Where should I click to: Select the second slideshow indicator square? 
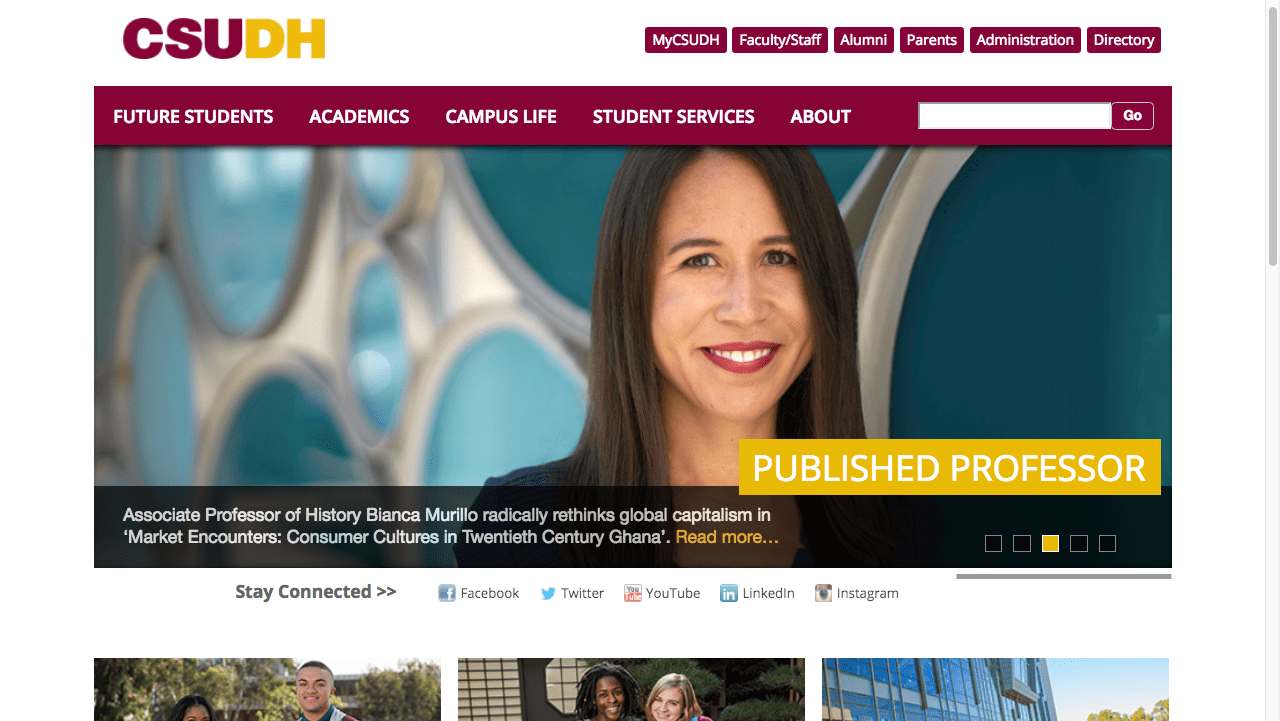point(1022,543)
